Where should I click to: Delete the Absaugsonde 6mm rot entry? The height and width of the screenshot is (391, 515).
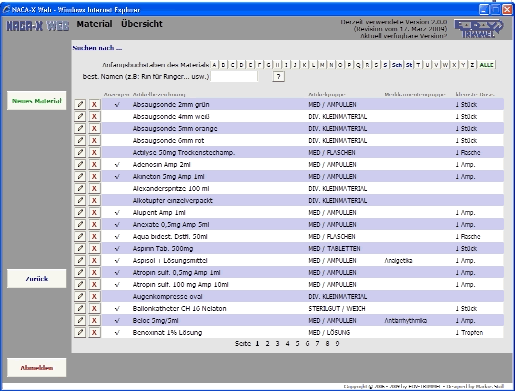(94, 141)
